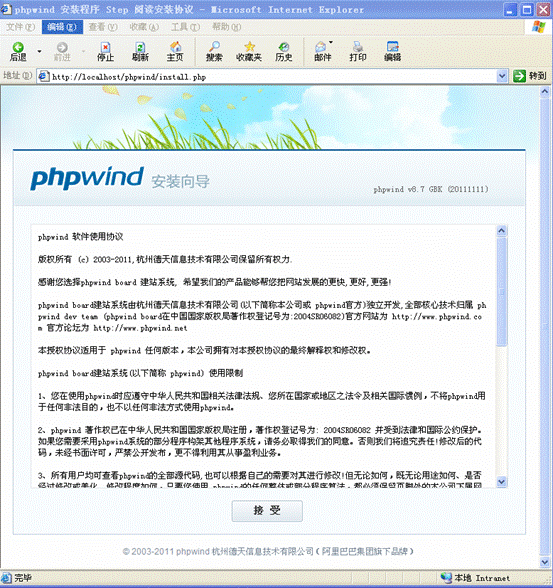Screen dimensions: 553x588
Task: Click the IE icon in title bar
Action: pos(6,9)
